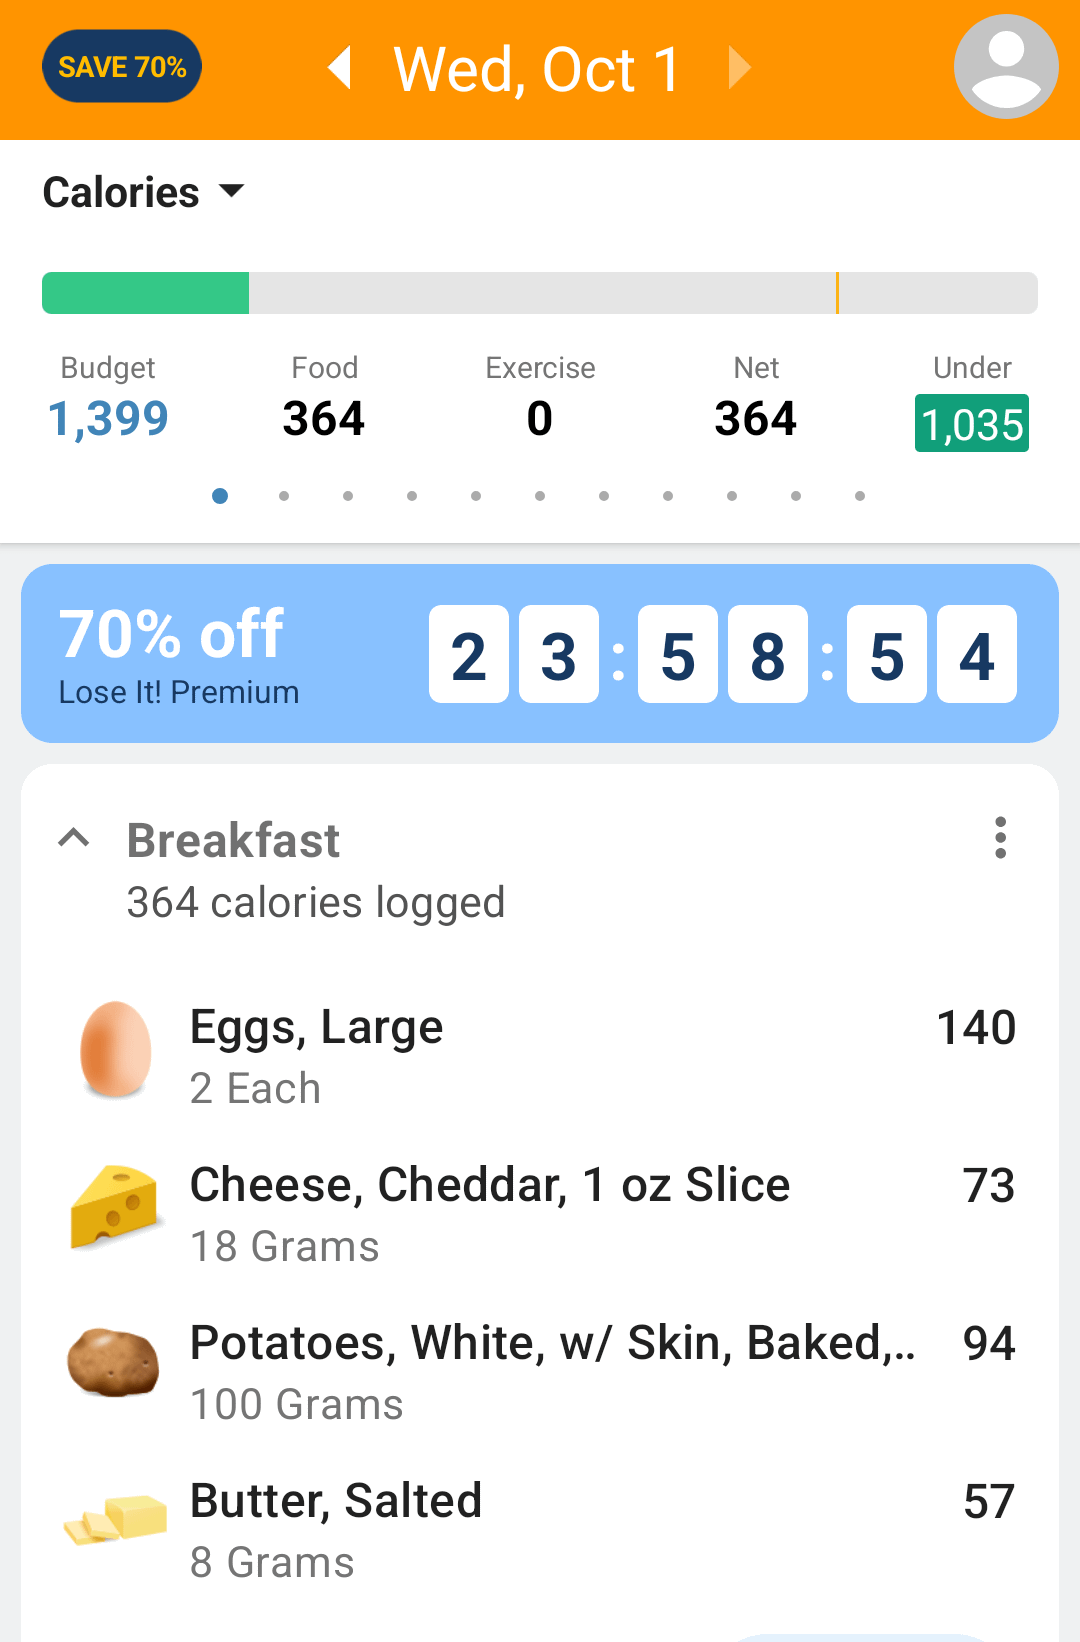The height and width of the screenshot is (1642, 1080).
Task: Open the 70% off Premium banner
Action: point(540,653)
